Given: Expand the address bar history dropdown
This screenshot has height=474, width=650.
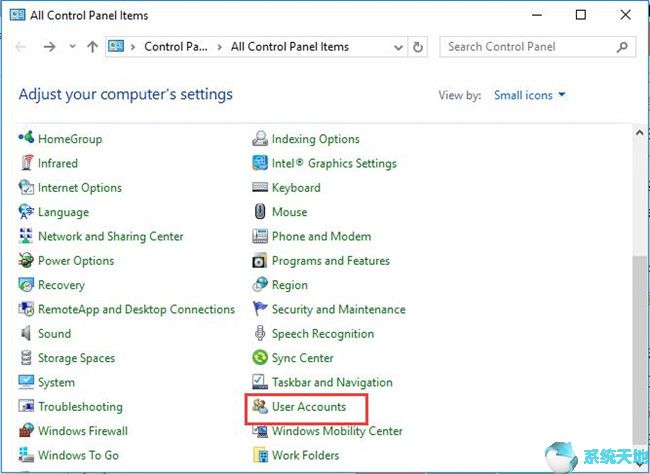Looking at the screenshot, I should (x=398, y=47).
